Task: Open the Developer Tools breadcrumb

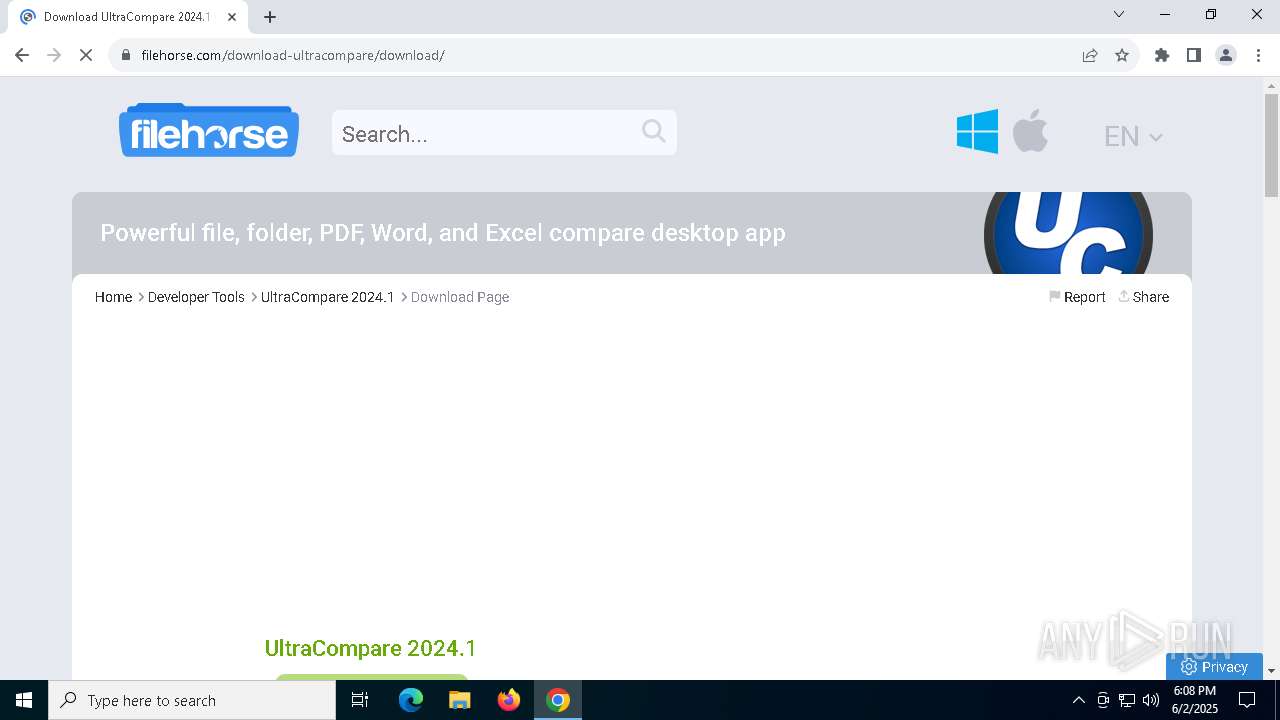Action: [196, 297]
